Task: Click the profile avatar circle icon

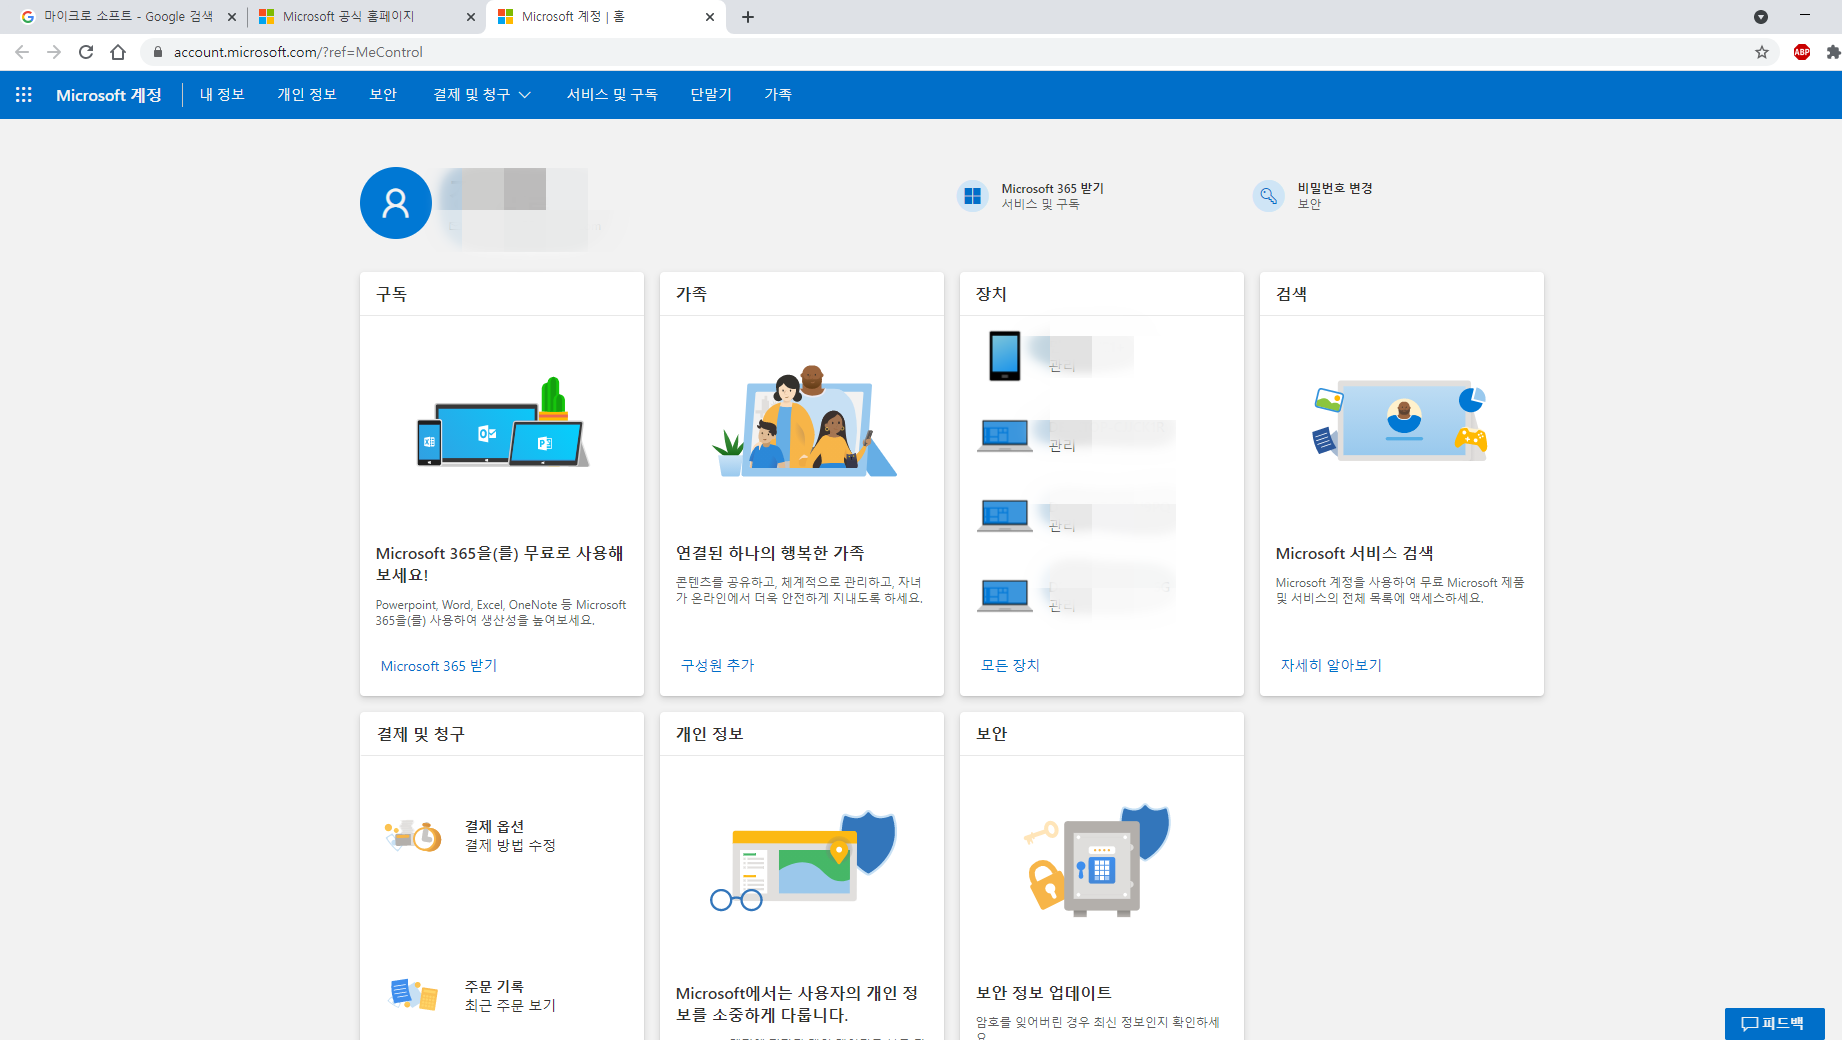Action: (396, 203)
